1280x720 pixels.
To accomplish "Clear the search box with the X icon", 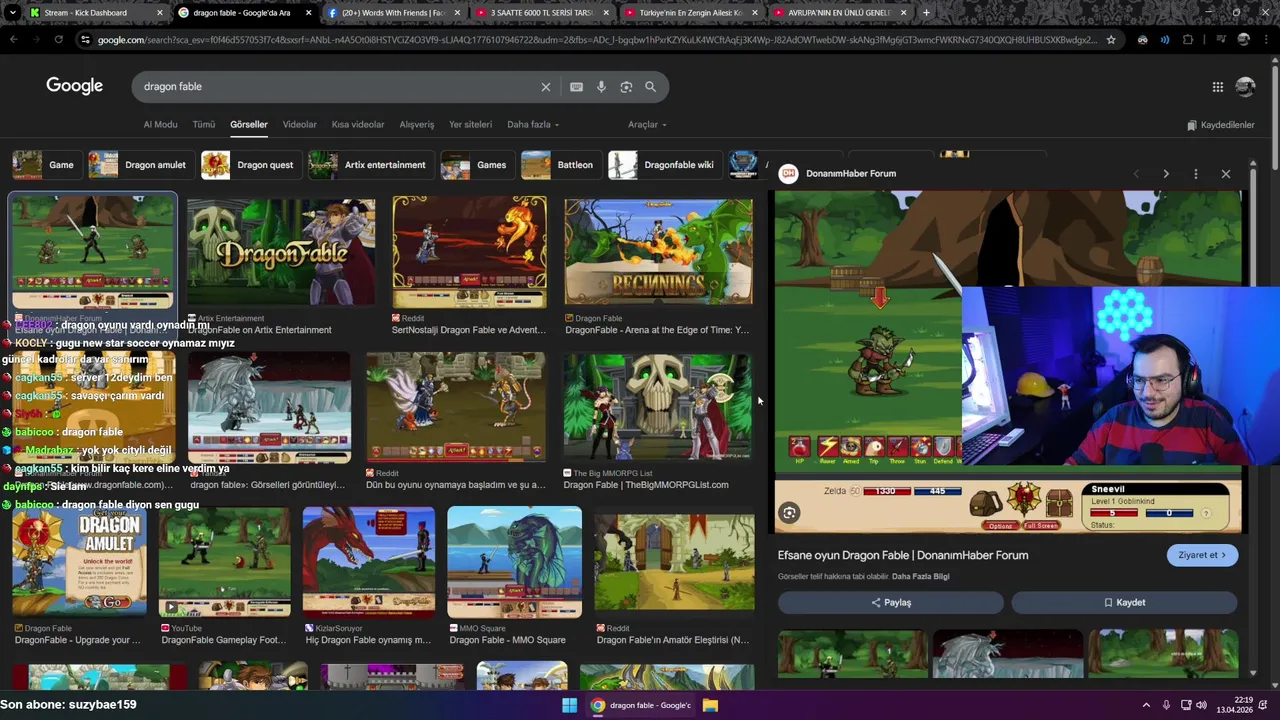I will click(546, 87).
